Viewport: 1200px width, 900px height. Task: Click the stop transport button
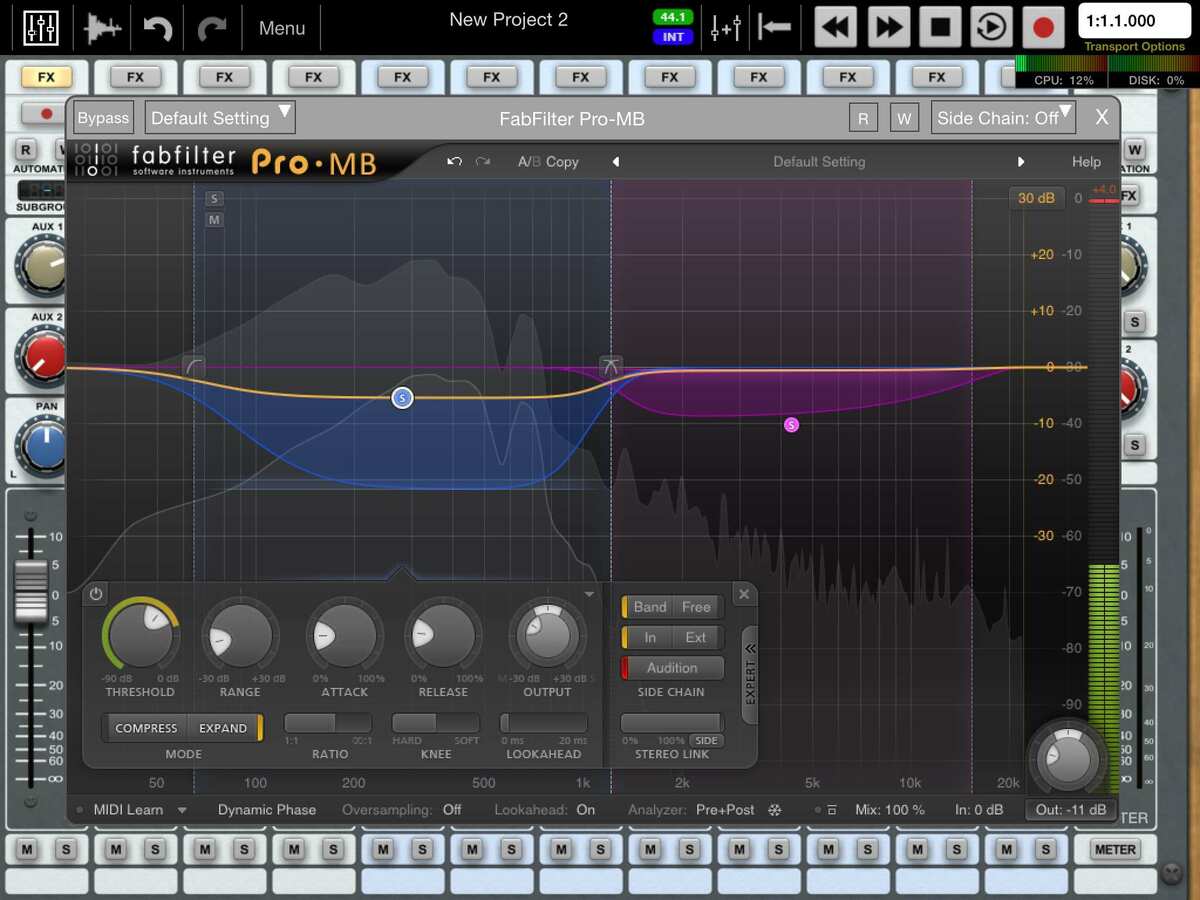(x=940, y=27)
